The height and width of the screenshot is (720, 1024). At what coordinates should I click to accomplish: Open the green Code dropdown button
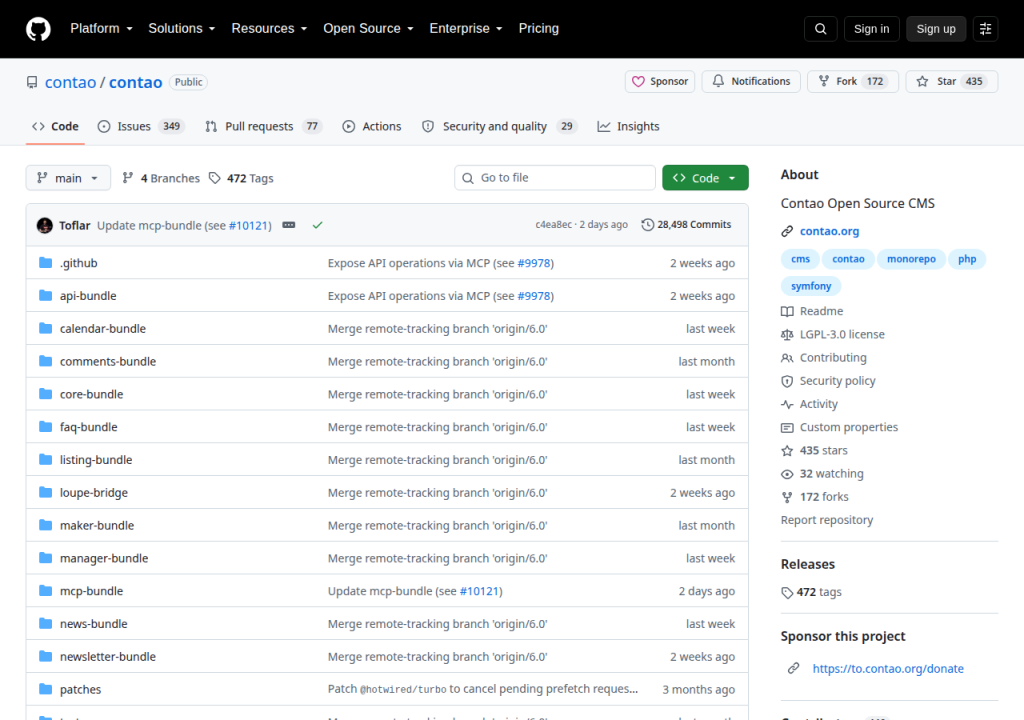click(x=705, y=178)
